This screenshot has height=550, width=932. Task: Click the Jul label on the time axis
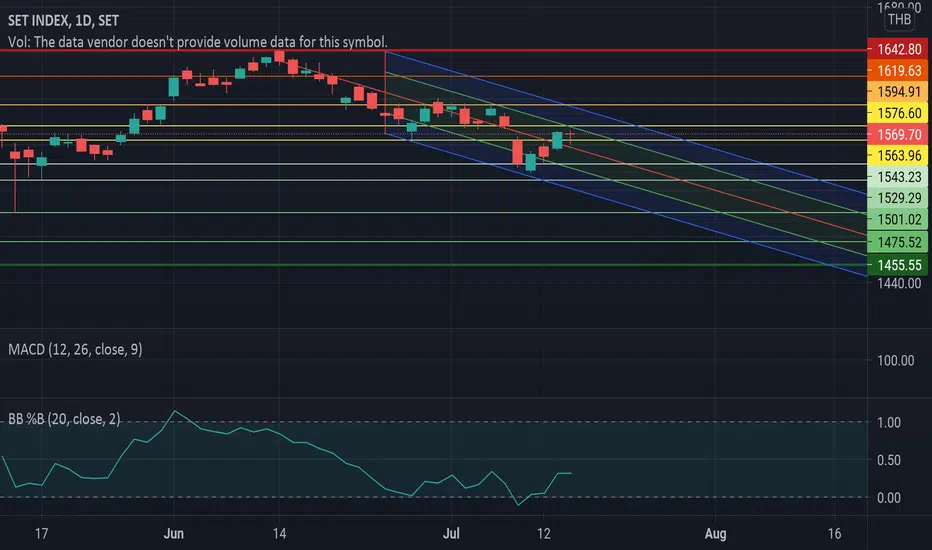451,533
